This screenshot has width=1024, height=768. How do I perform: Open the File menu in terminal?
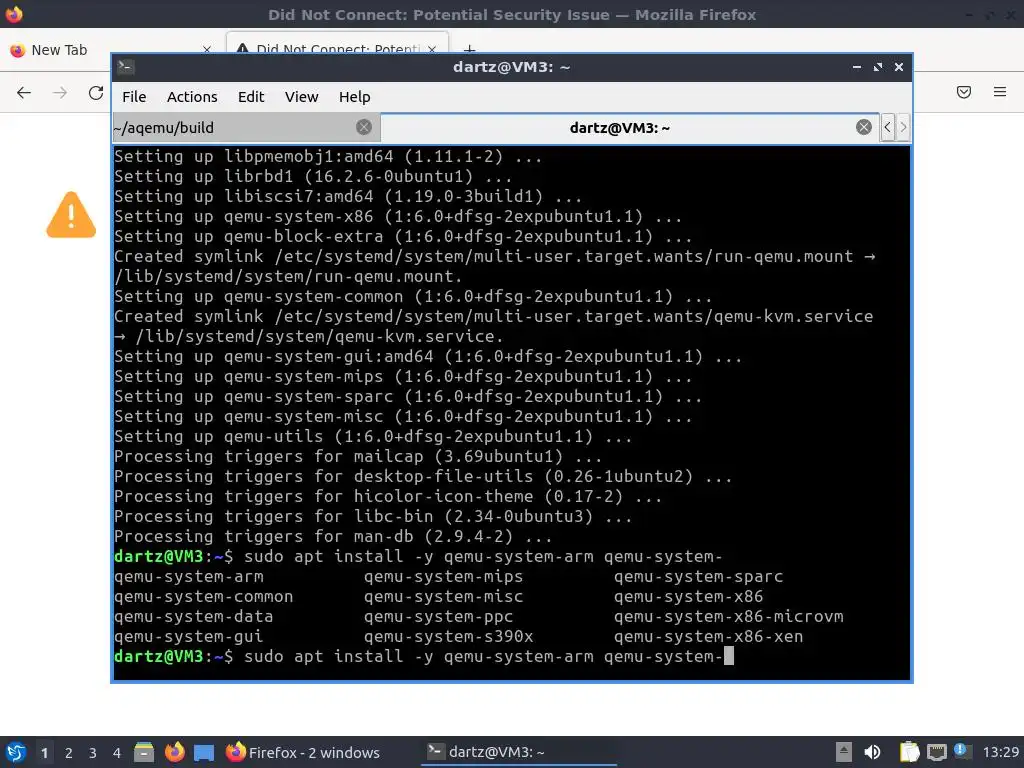tap(134, 97)
